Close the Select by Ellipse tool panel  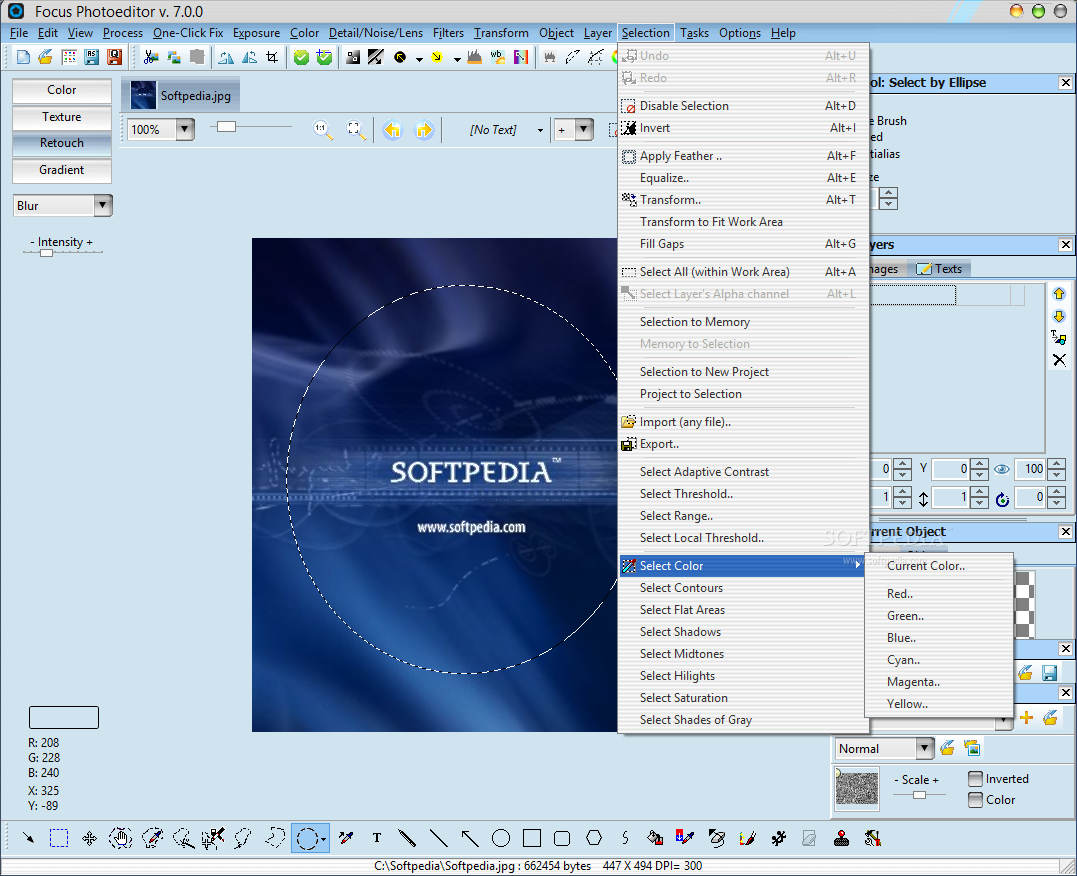pyautogui.click(x=1065, y=82)
